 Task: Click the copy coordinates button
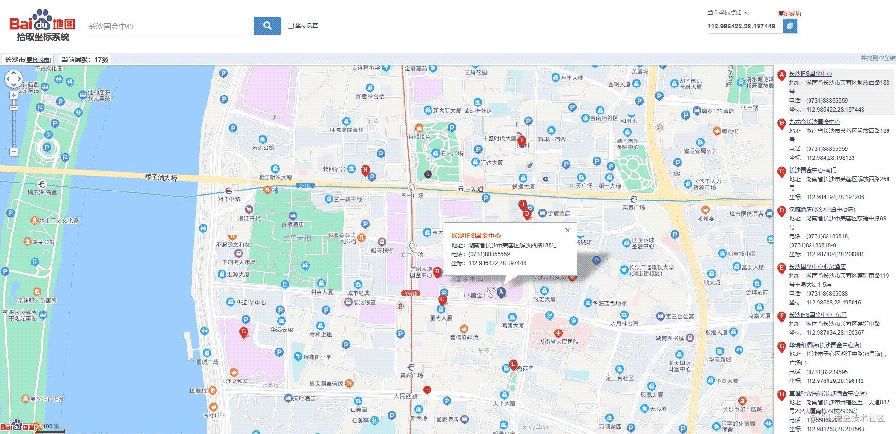point(790,26)
